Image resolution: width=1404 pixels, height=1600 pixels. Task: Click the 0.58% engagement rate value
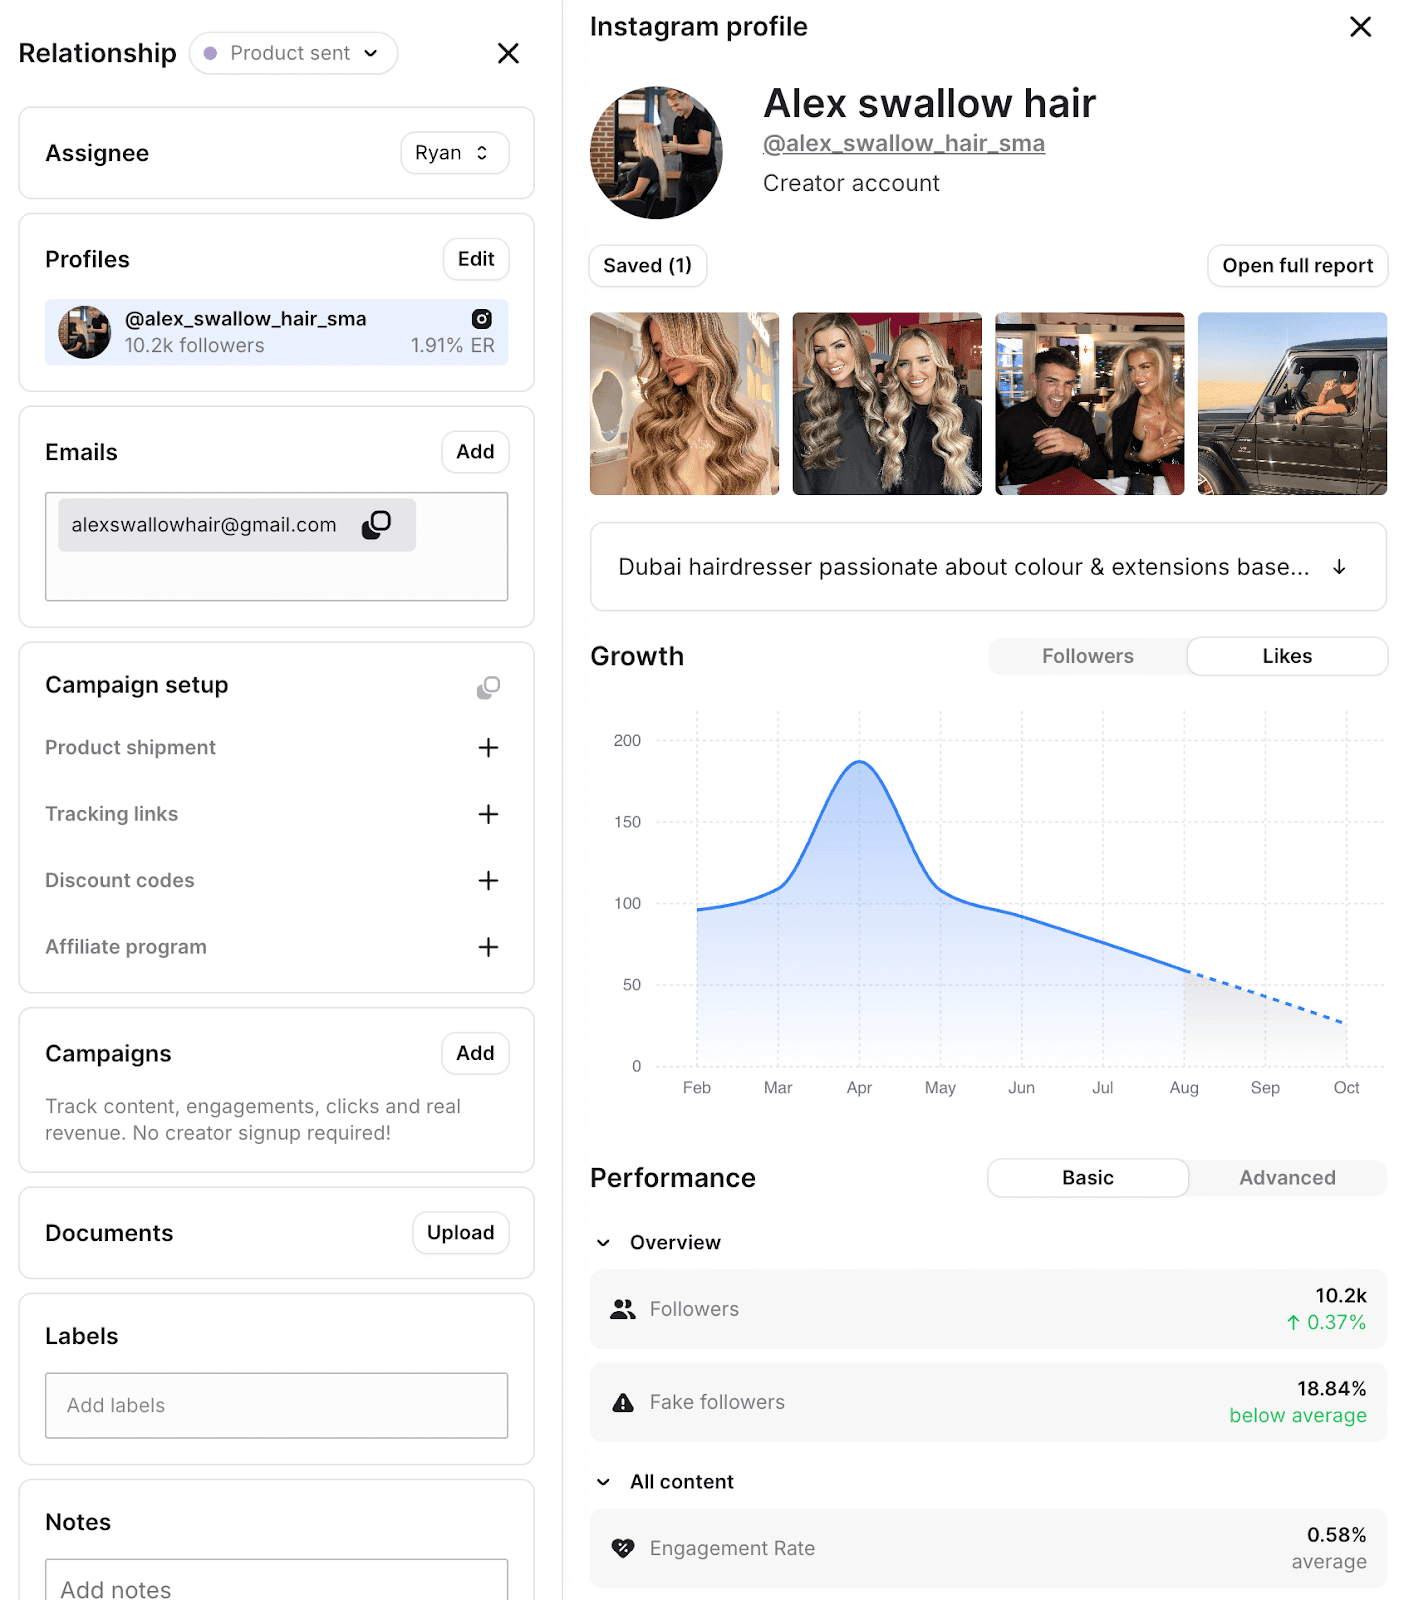tap(1336, 1535)
